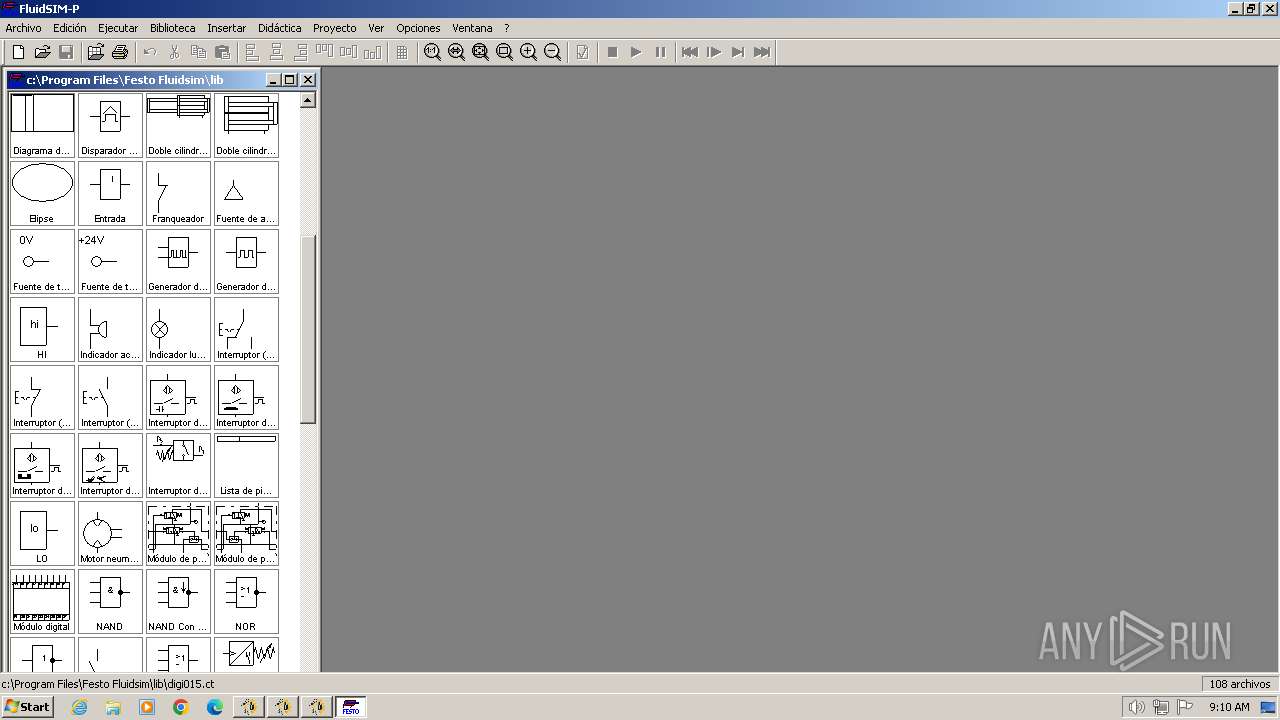Viewport: 1280px width, 720px height.
Task: Zoom in with the plus magnifier
Action: pos(528,52)
